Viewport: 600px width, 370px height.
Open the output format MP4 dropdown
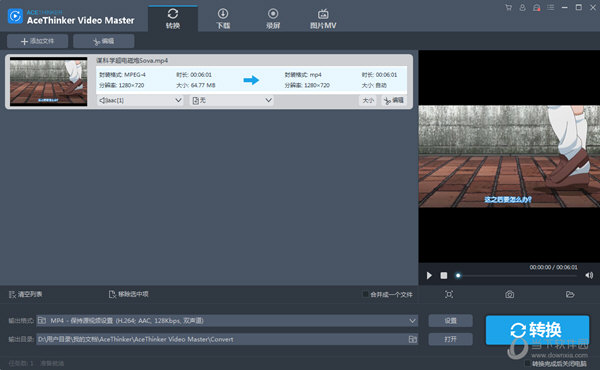point(227,321)
